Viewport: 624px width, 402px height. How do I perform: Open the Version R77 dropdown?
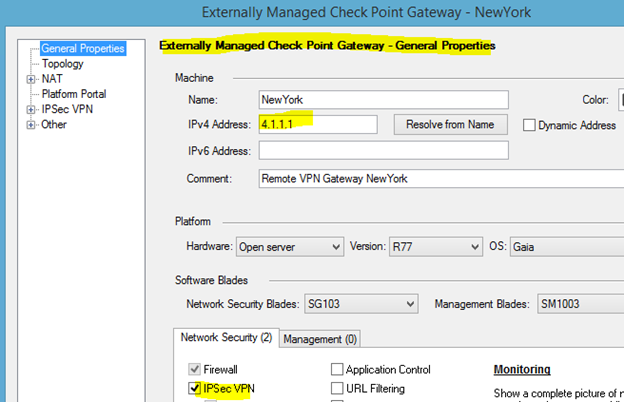[436, 247]
